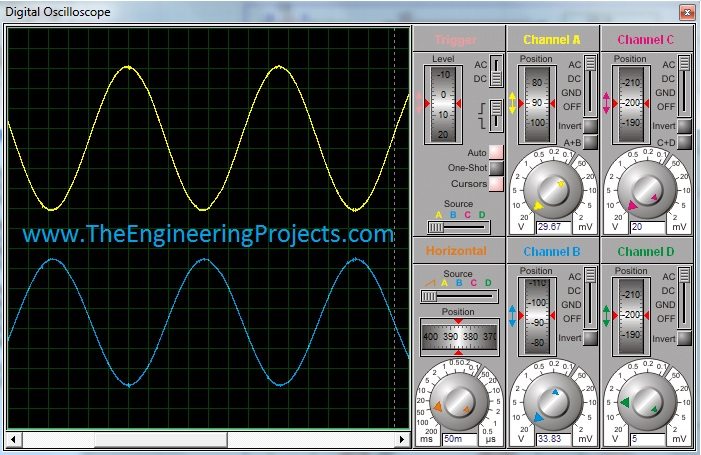This screenshot has height=455, width=701.
Task: Click the GND label on Channel B
Action: click(x=571, y=304)
